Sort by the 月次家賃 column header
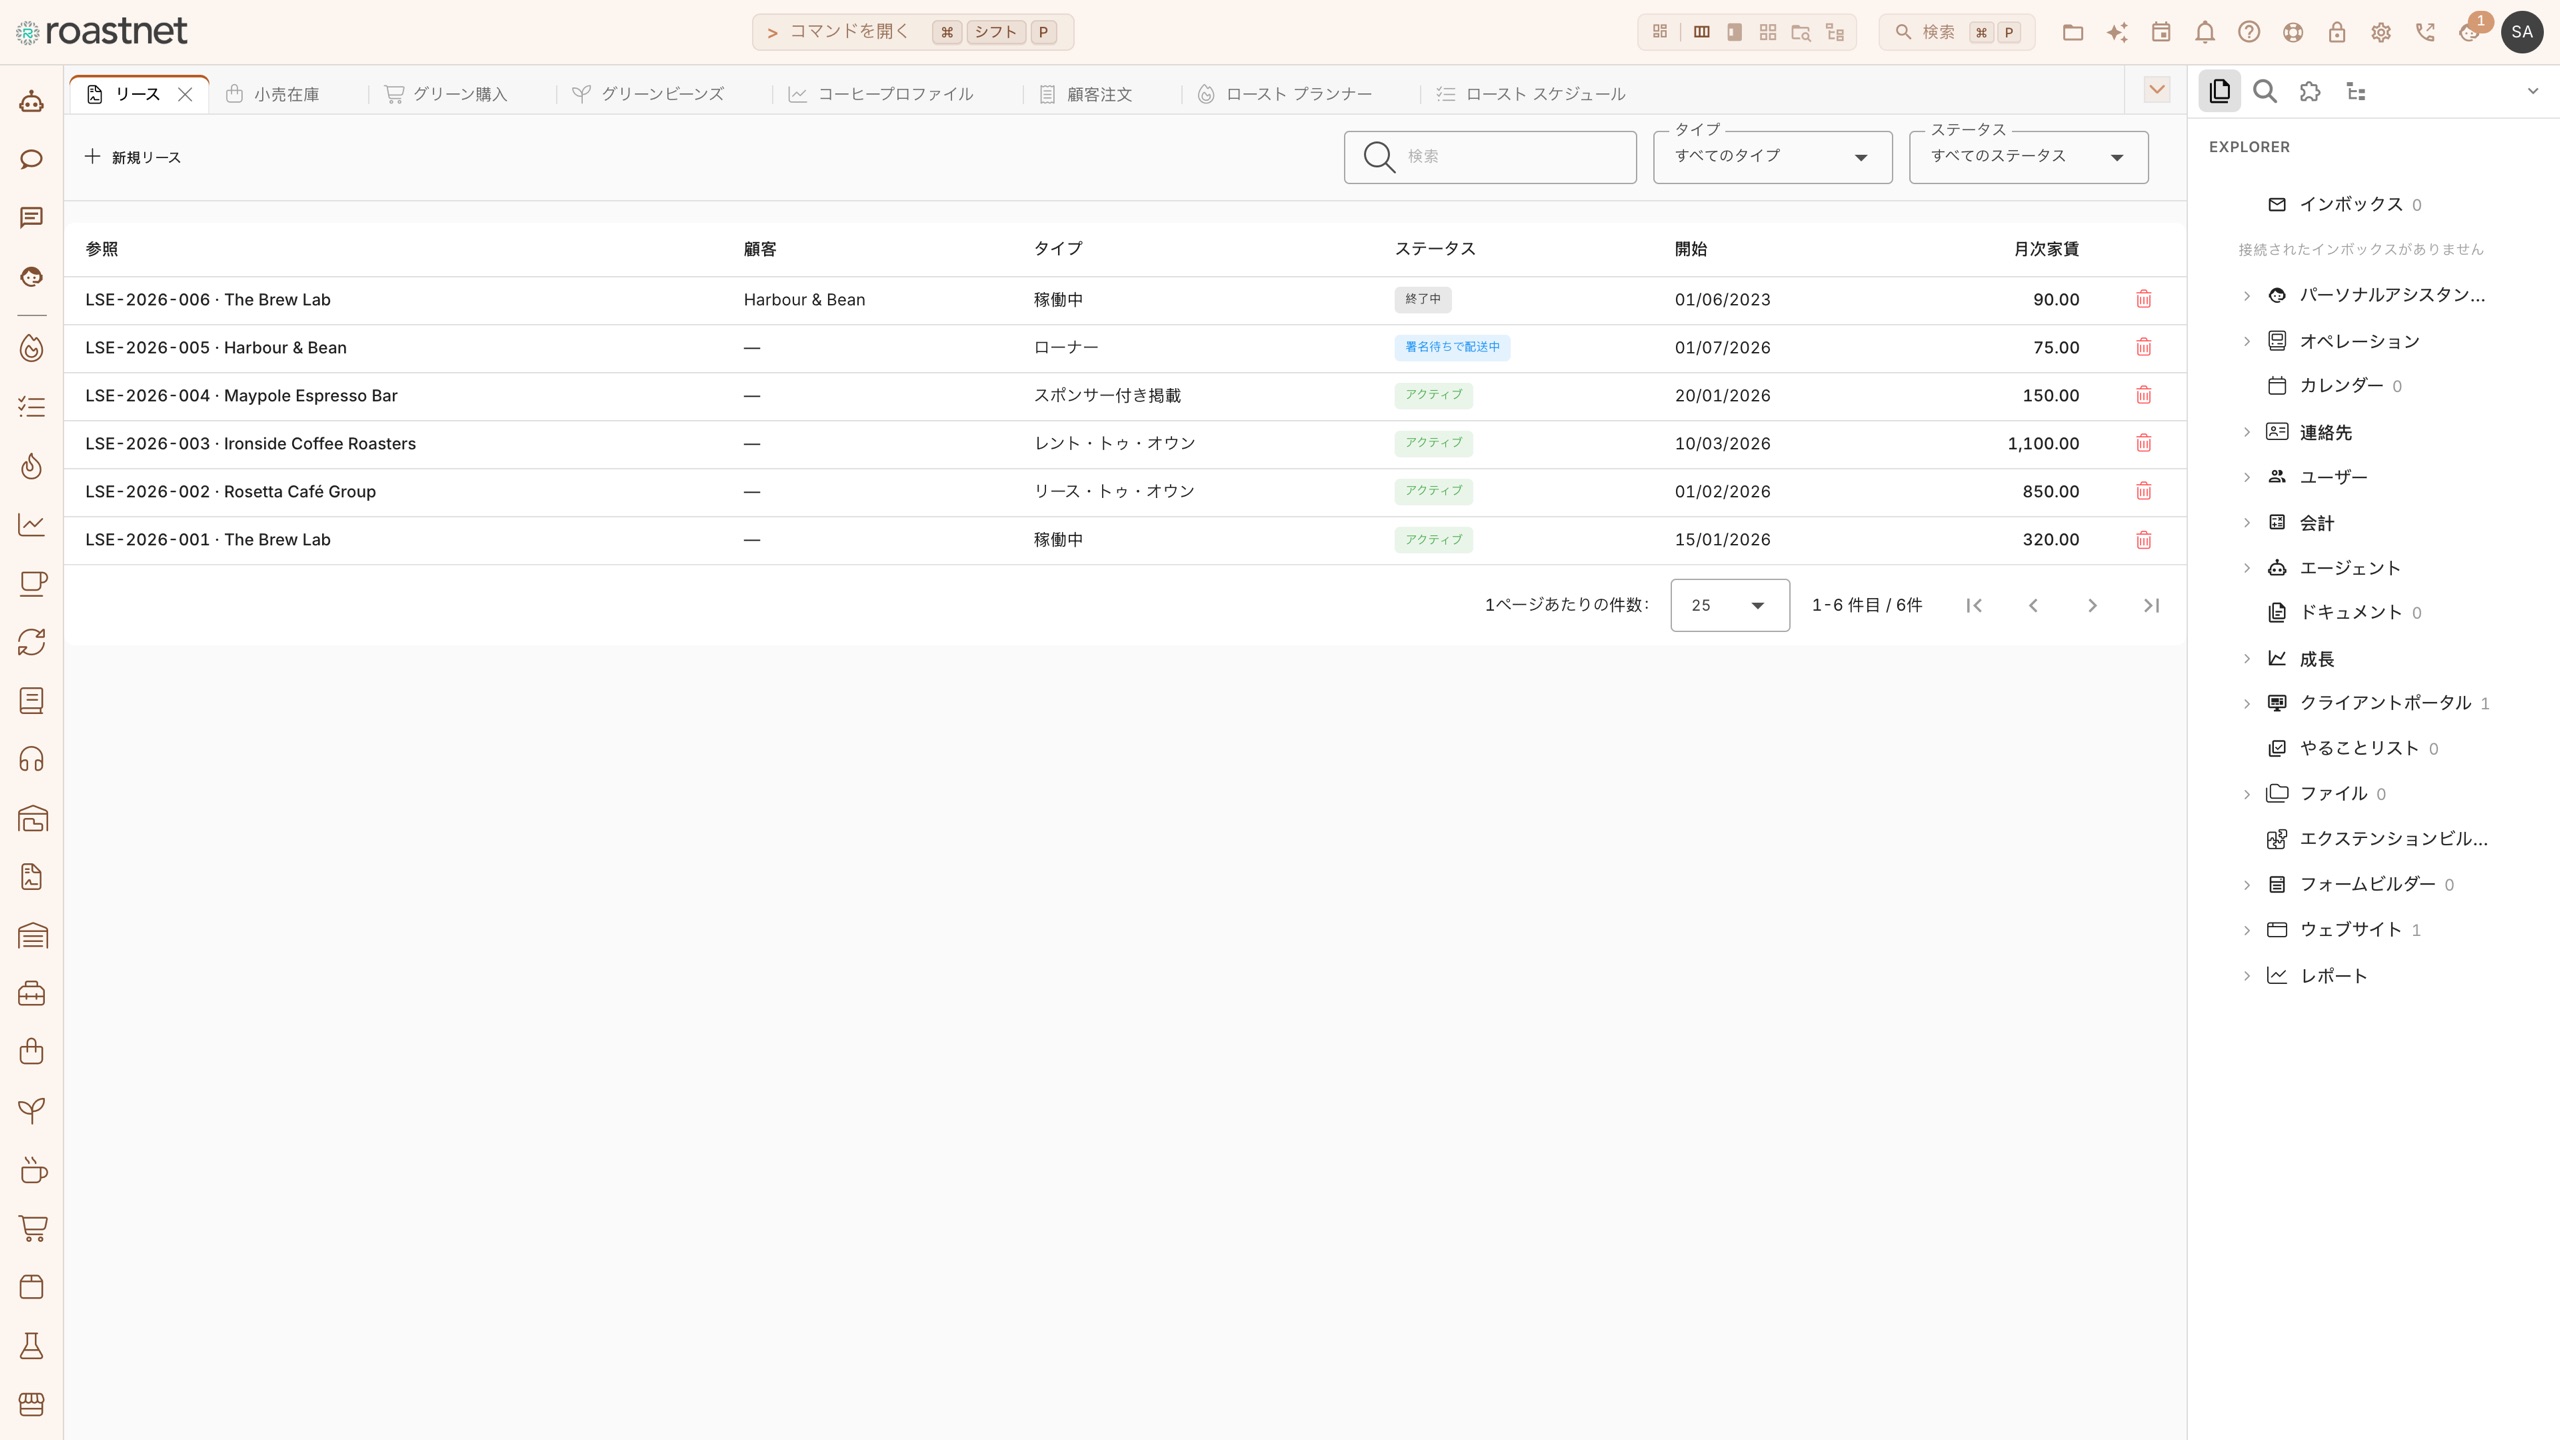This screenshot has height=1440, width=2560. [x=2046, y=249]
